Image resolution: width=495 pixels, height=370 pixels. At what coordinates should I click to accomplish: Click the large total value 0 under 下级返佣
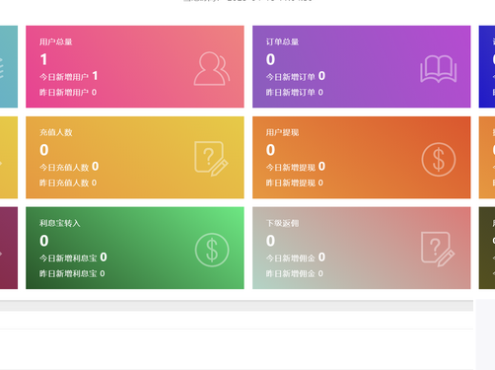point(270,241)
